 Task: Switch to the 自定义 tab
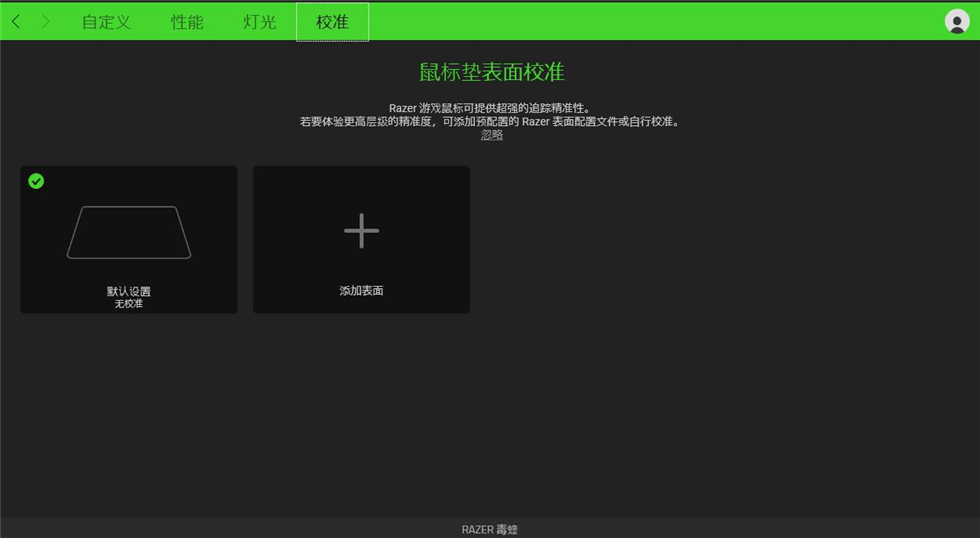tap(106, 22)
